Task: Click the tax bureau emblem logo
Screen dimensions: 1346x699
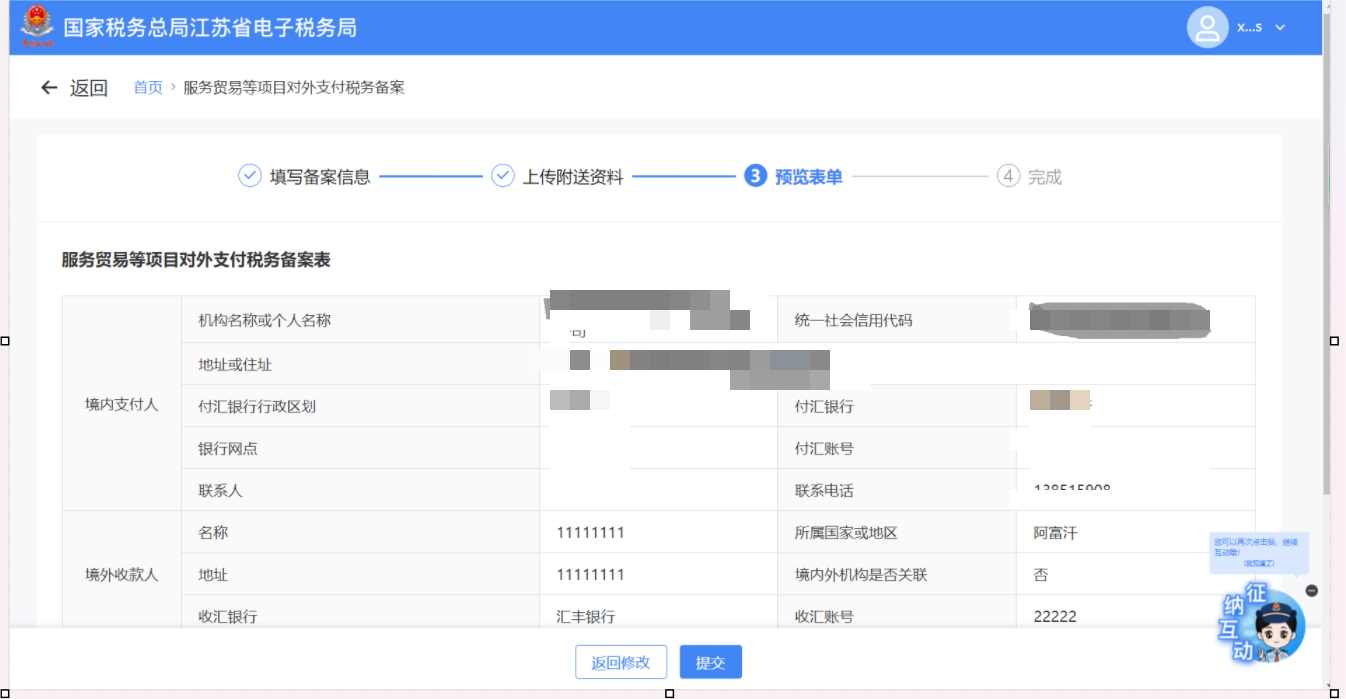Action: point(37,27)
